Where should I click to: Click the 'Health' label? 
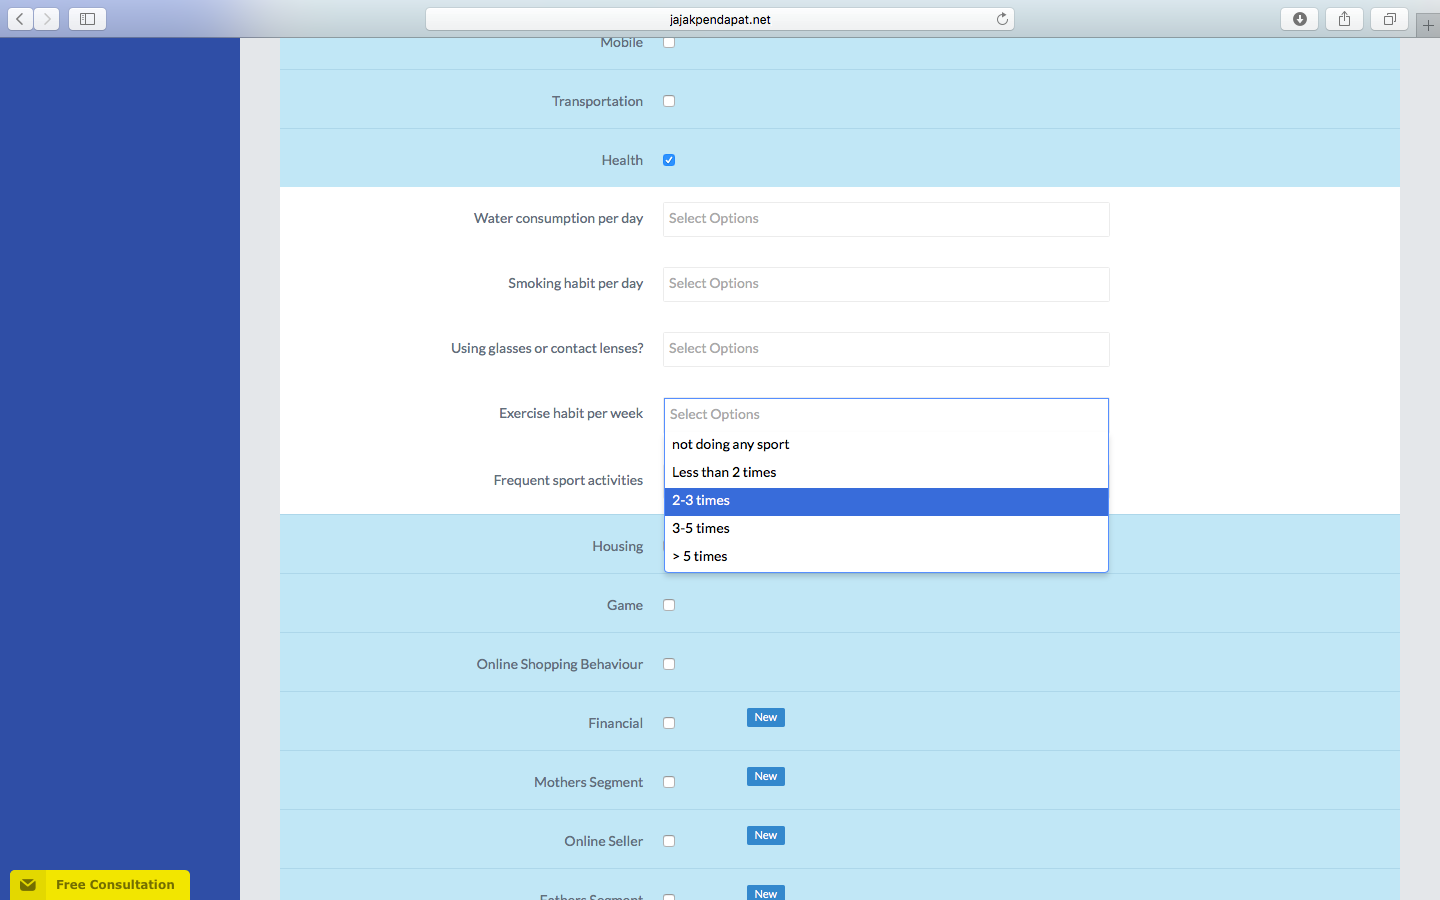pos(622,160)
